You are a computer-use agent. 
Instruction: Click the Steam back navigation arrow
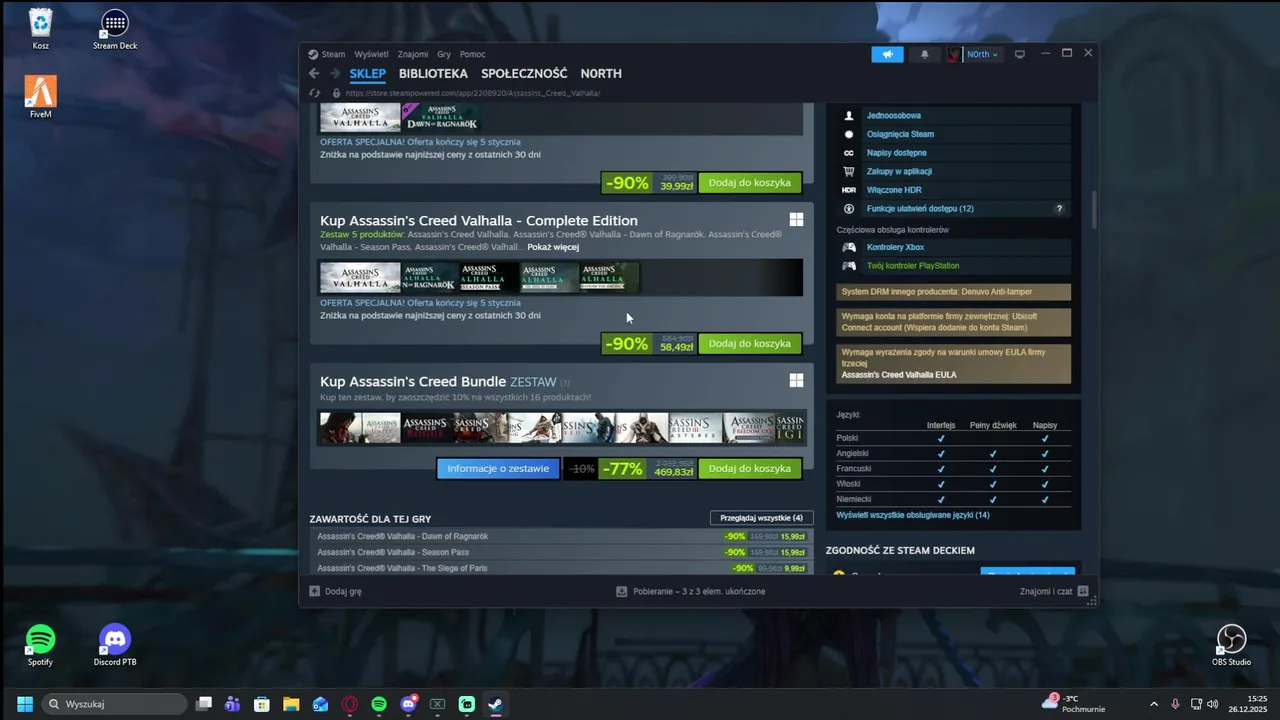click(x=314, y=73)
